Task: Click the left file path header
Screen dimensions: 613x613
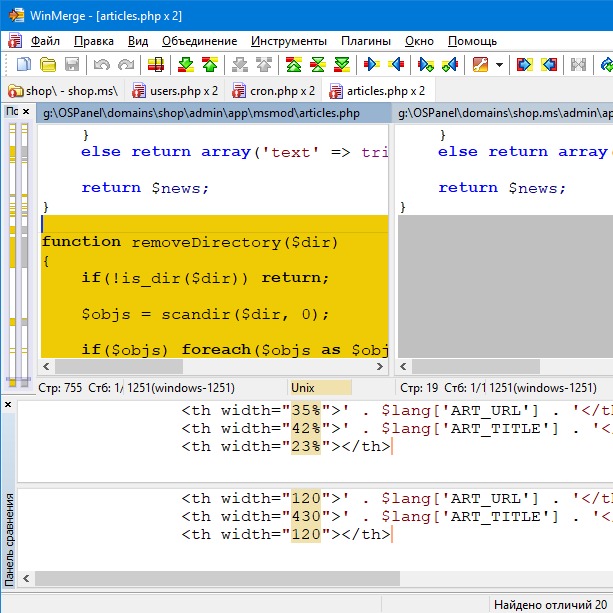Action: (200, 113)
